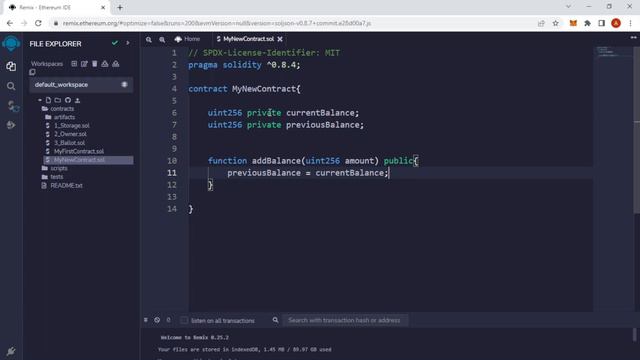Open the Deploy and run sidebar icon

(11, 125)
